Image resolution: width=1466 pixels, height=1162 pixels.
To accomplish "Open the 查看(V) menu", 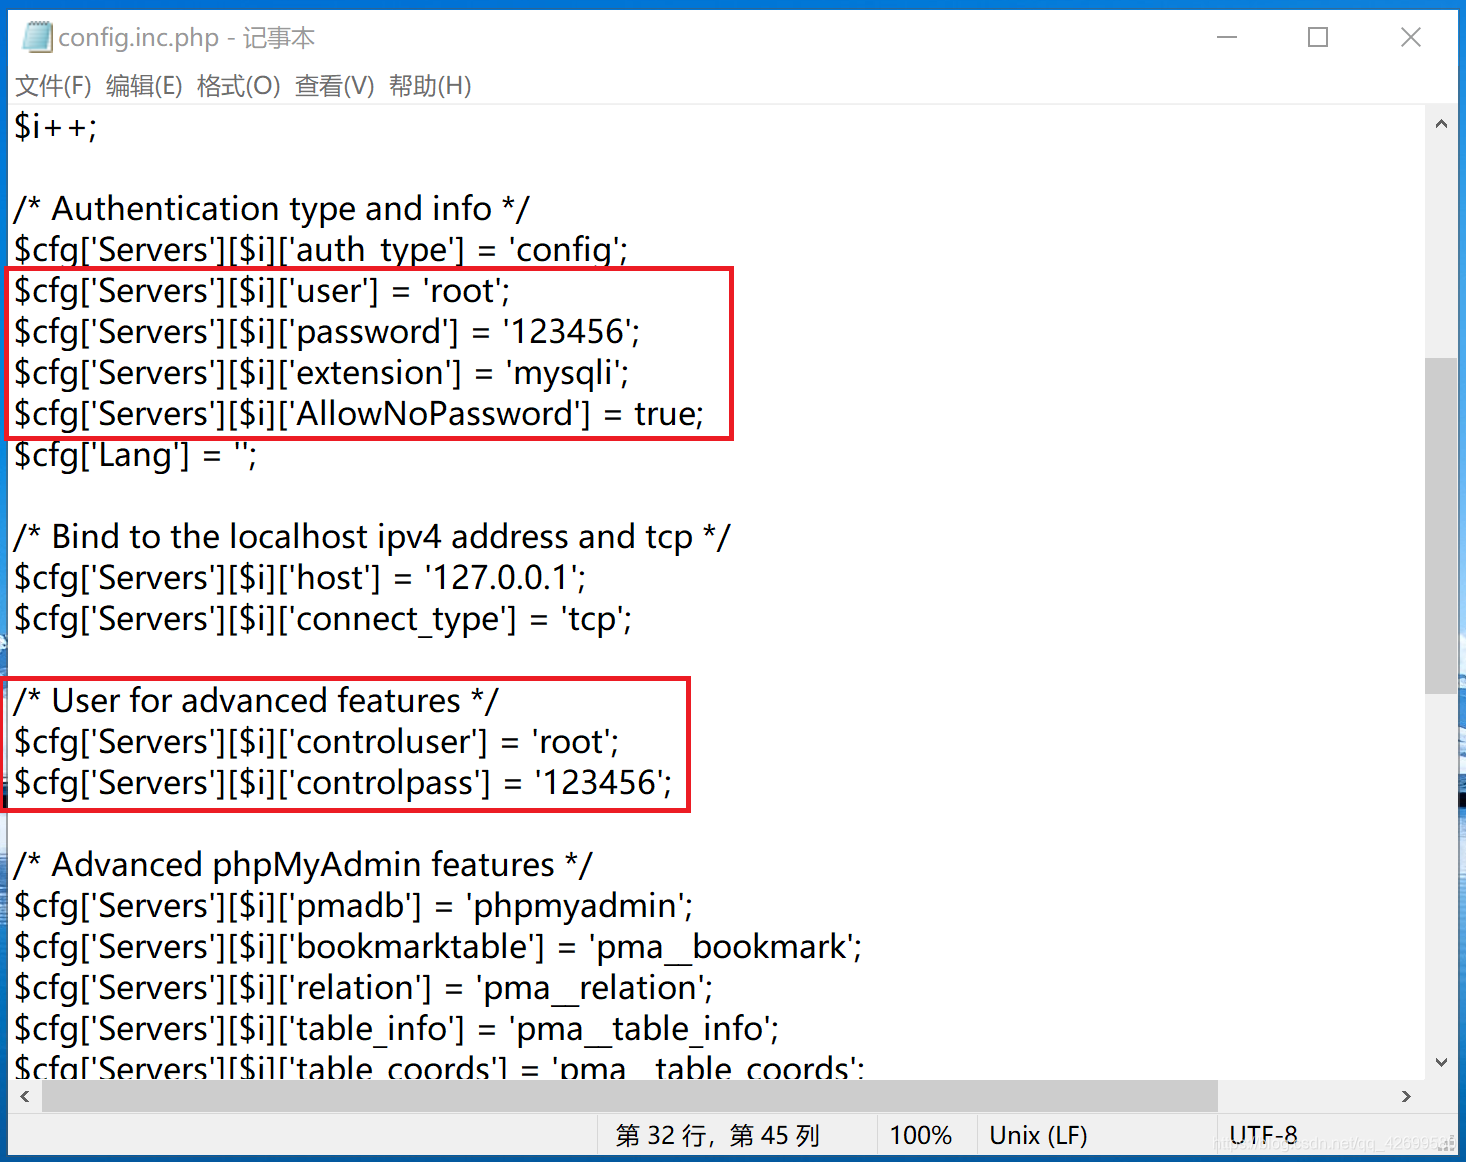I will [x=335, y=86].
